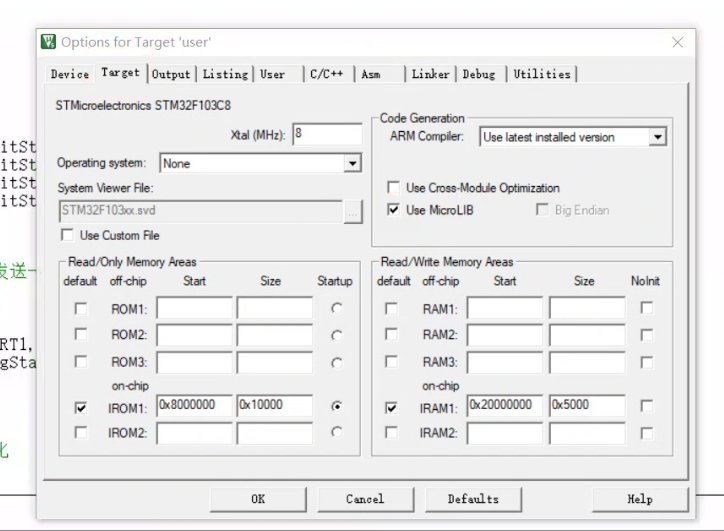This screenshot has width=724, height=531.
Task: Click the RAM1 Start address field
Action: pos(505,308)
